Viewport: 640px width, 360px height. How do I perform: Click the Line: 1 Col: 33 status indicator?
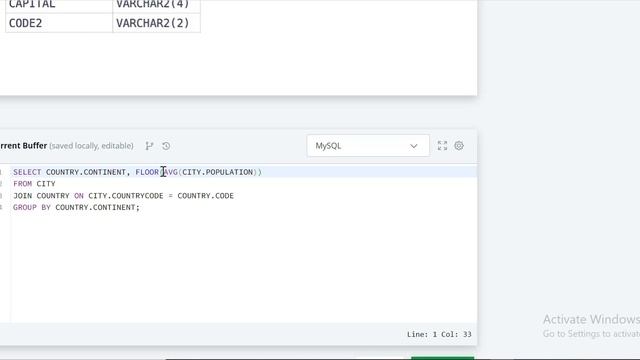(439, 334)
